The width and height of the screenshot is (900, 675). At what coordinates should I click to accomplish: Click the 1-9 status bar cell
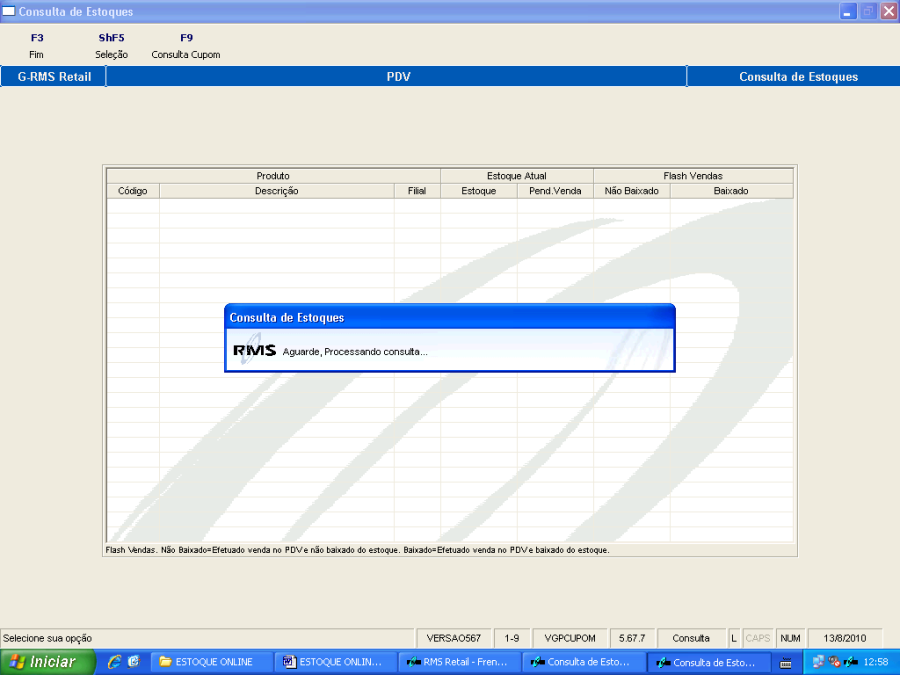tap(511, 638)
